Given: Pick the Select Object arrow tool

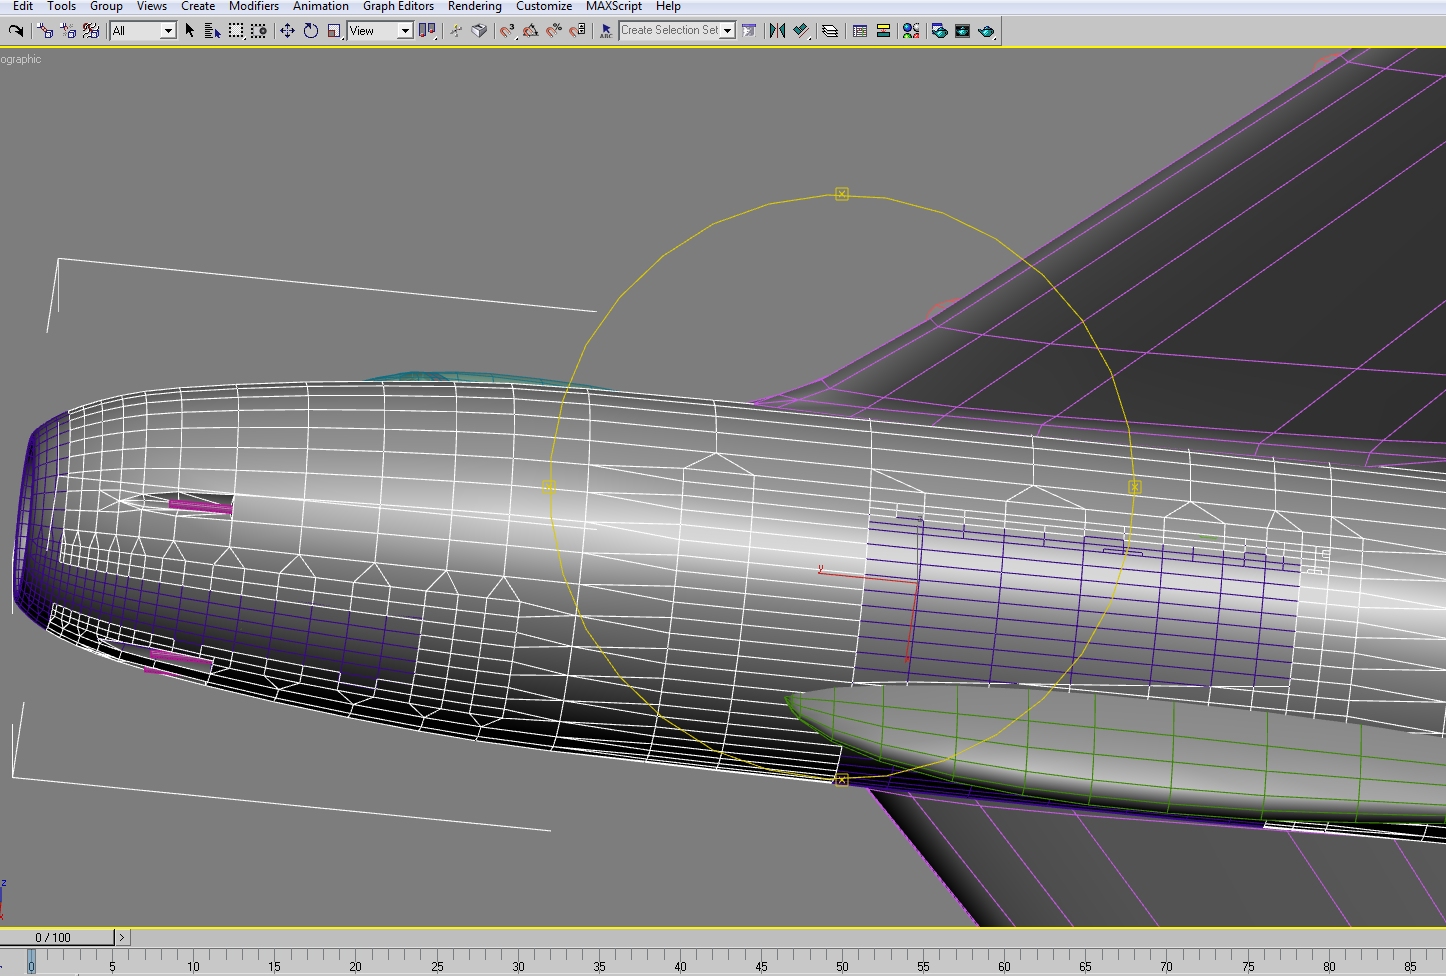Looking at the screenshot, I should [x=190, y=31].
